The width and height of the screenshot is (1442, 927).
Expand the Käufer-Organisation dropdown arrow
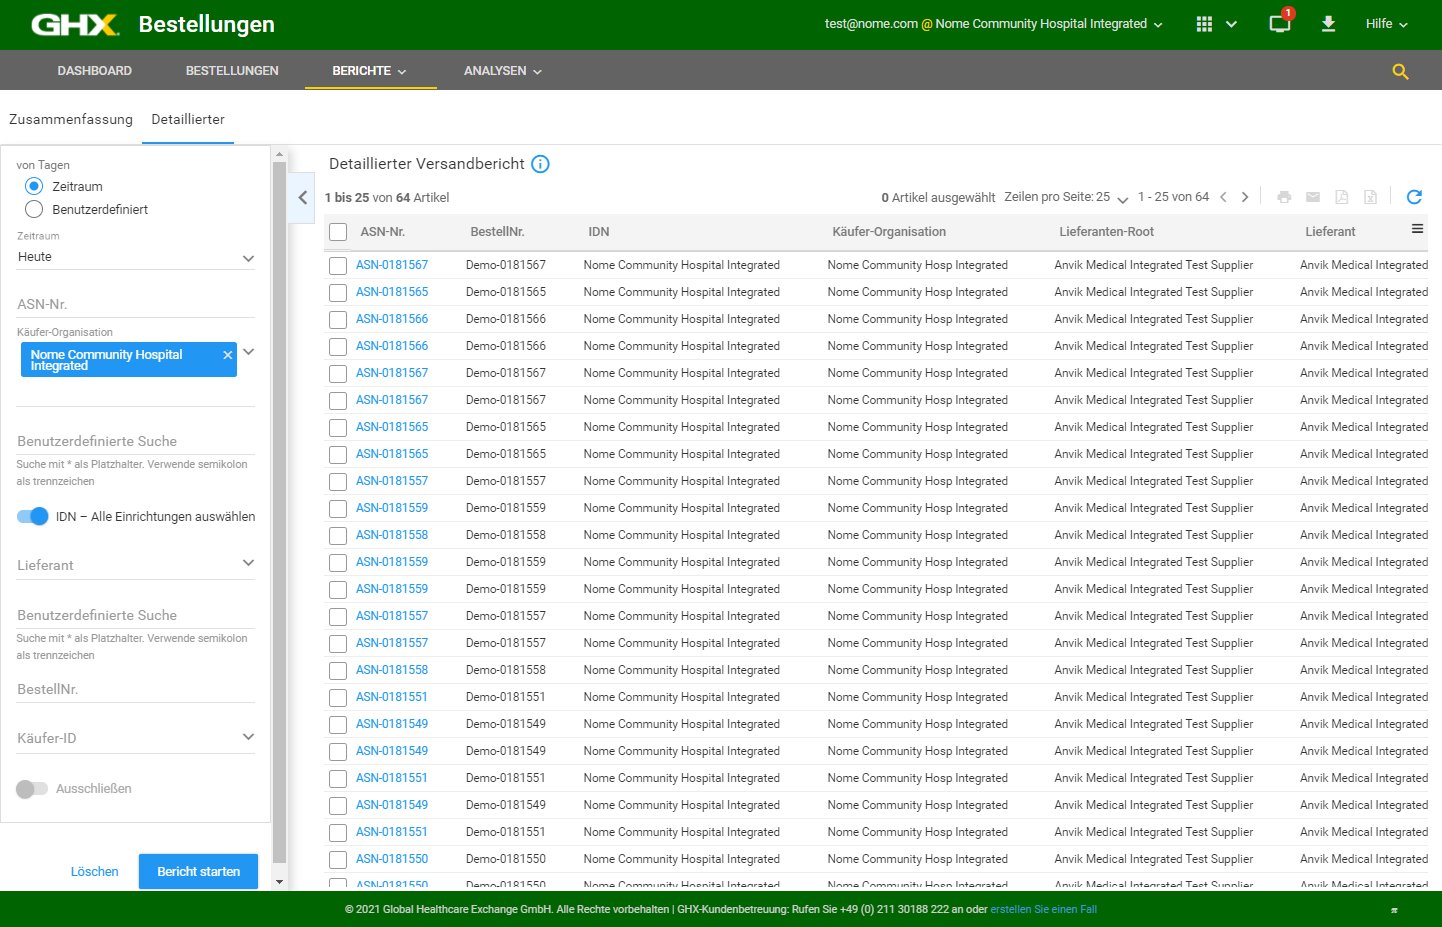[248, 352]
